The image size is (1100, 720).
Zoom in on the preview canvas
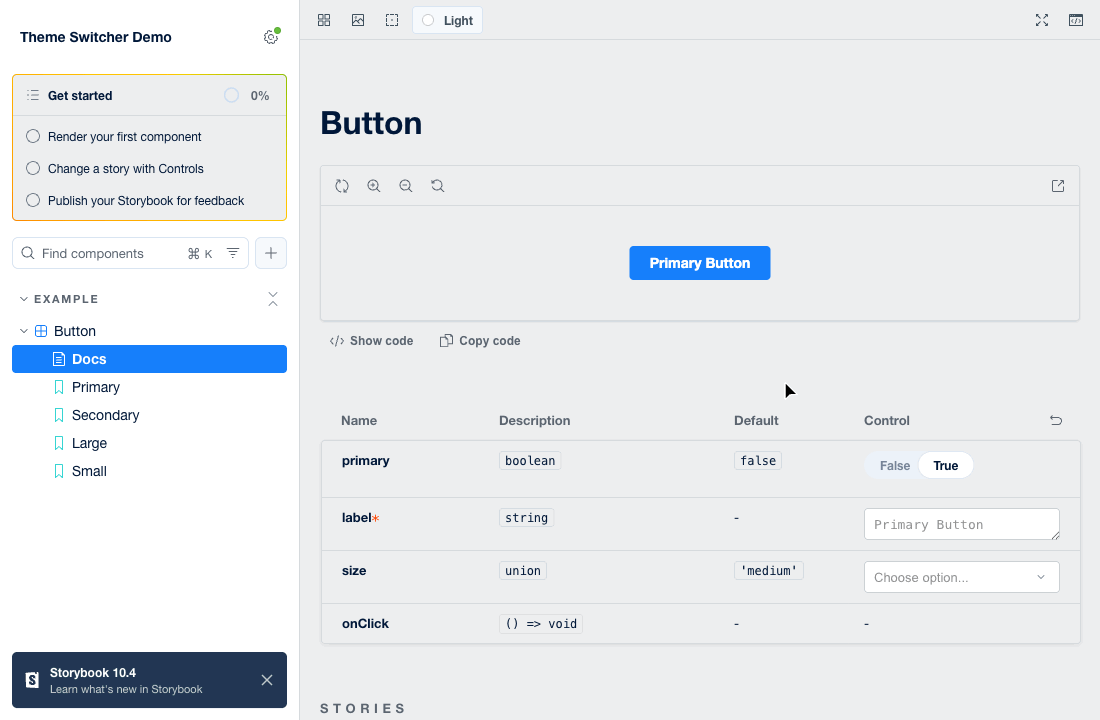coord(374,186)
